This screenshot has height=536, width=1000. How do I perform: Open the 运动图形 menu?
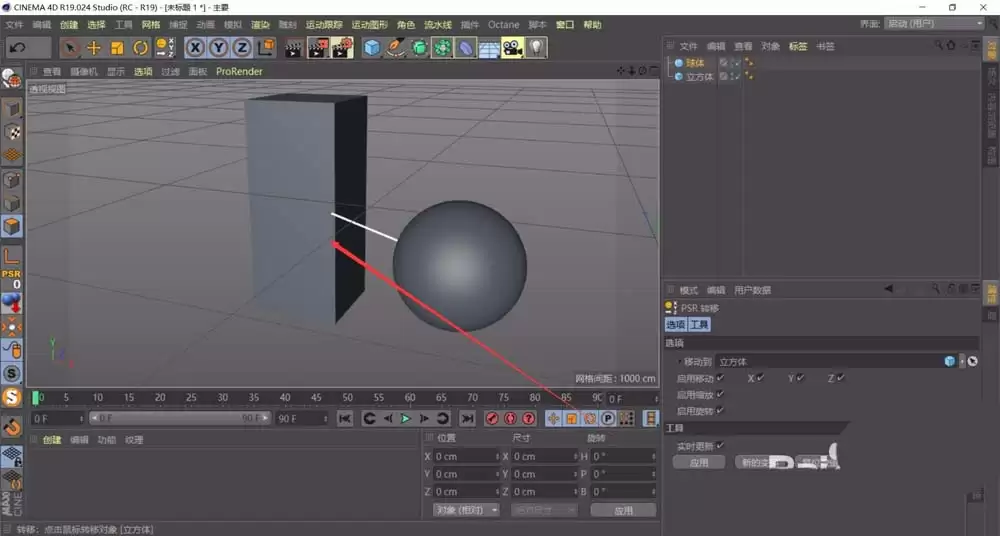[368, 24]
